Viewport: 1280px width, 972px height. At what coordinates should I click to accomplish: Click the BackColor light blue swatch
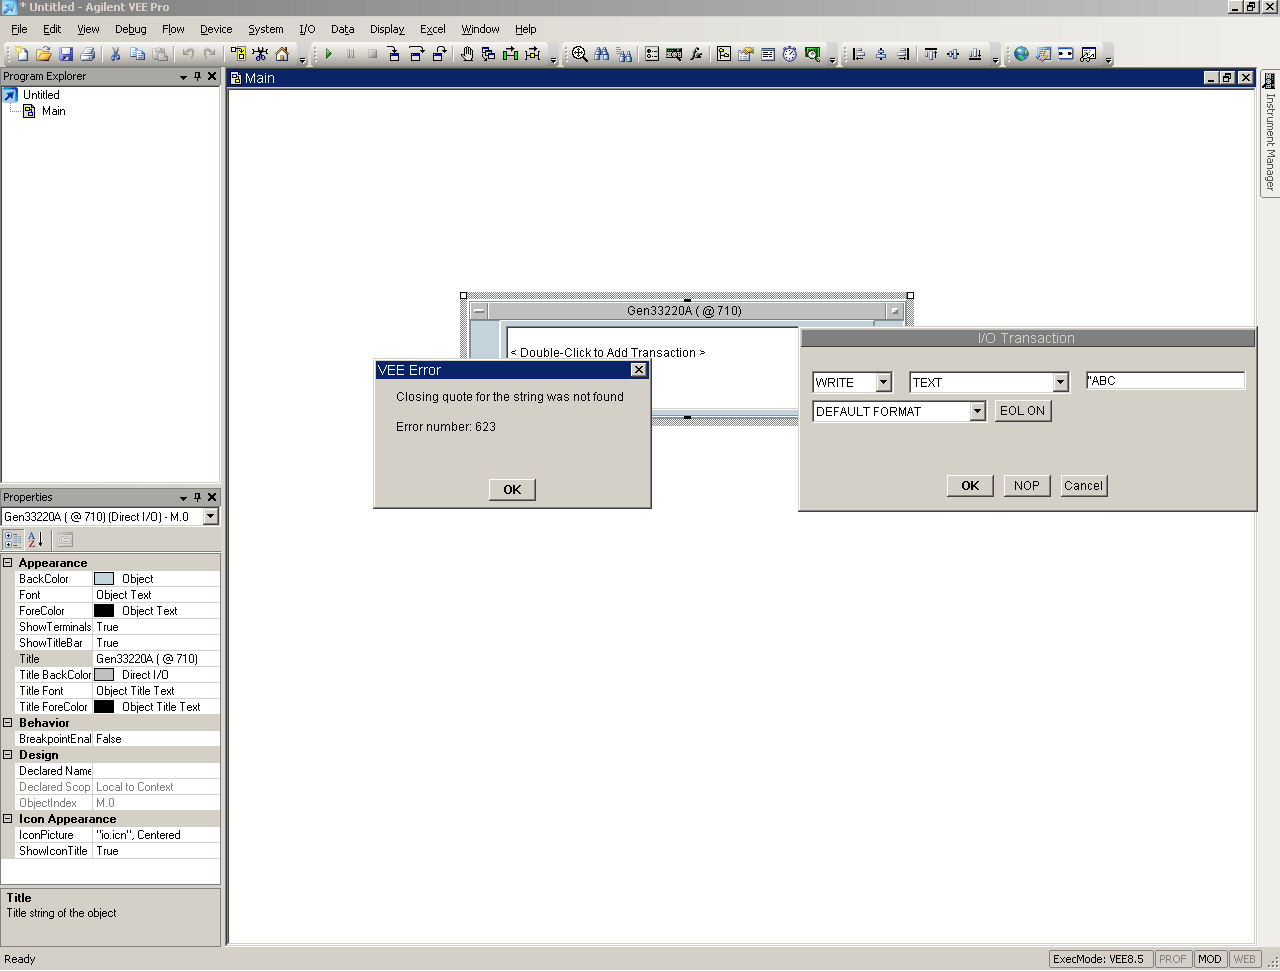(x=104, y=579)
